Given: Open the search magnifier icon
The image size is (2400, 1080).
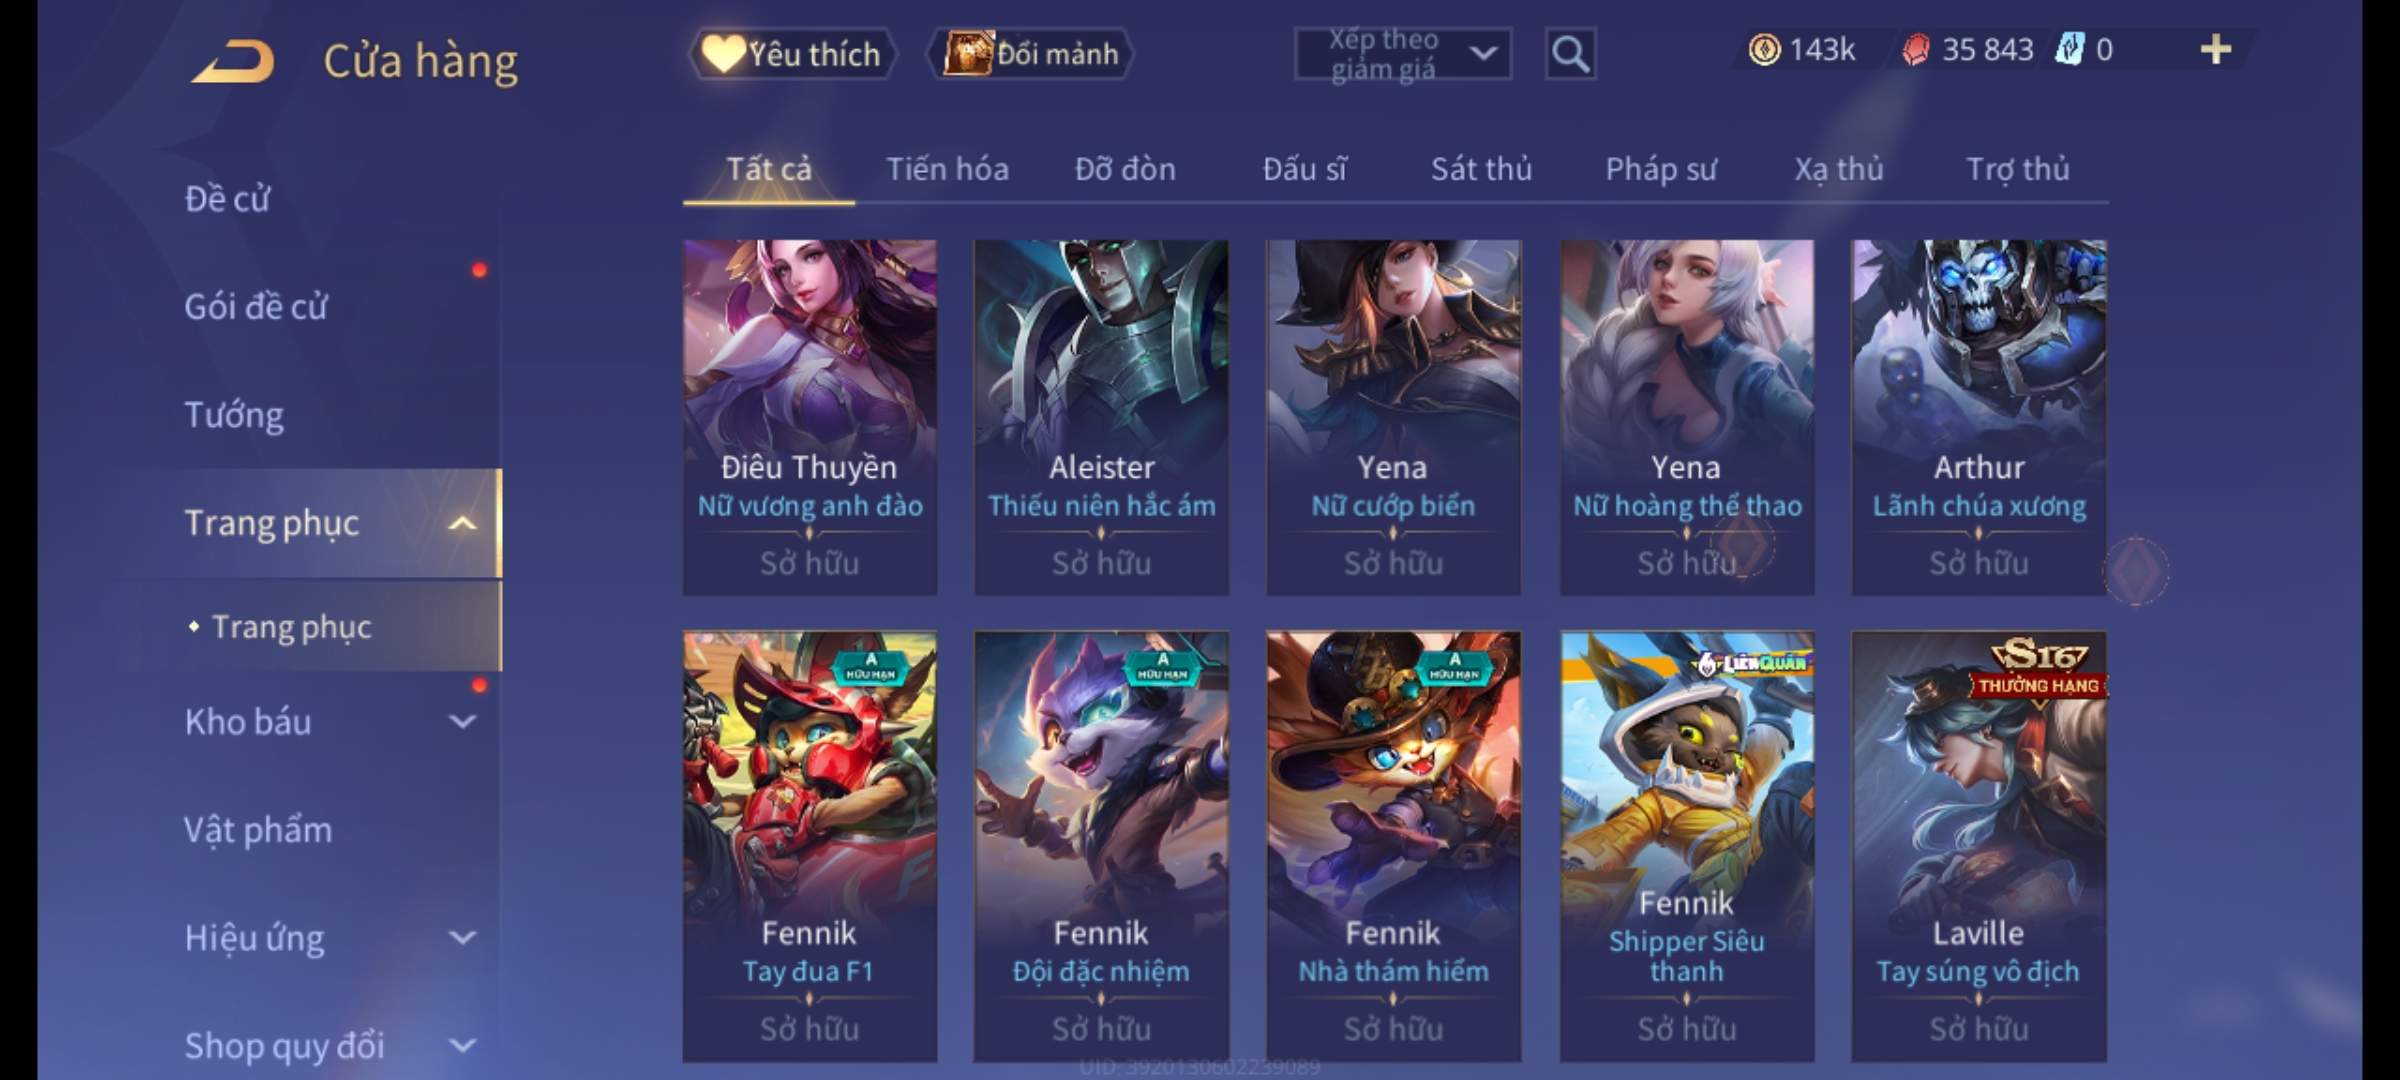Looking at the screenshot, I should click(1570, 54).
